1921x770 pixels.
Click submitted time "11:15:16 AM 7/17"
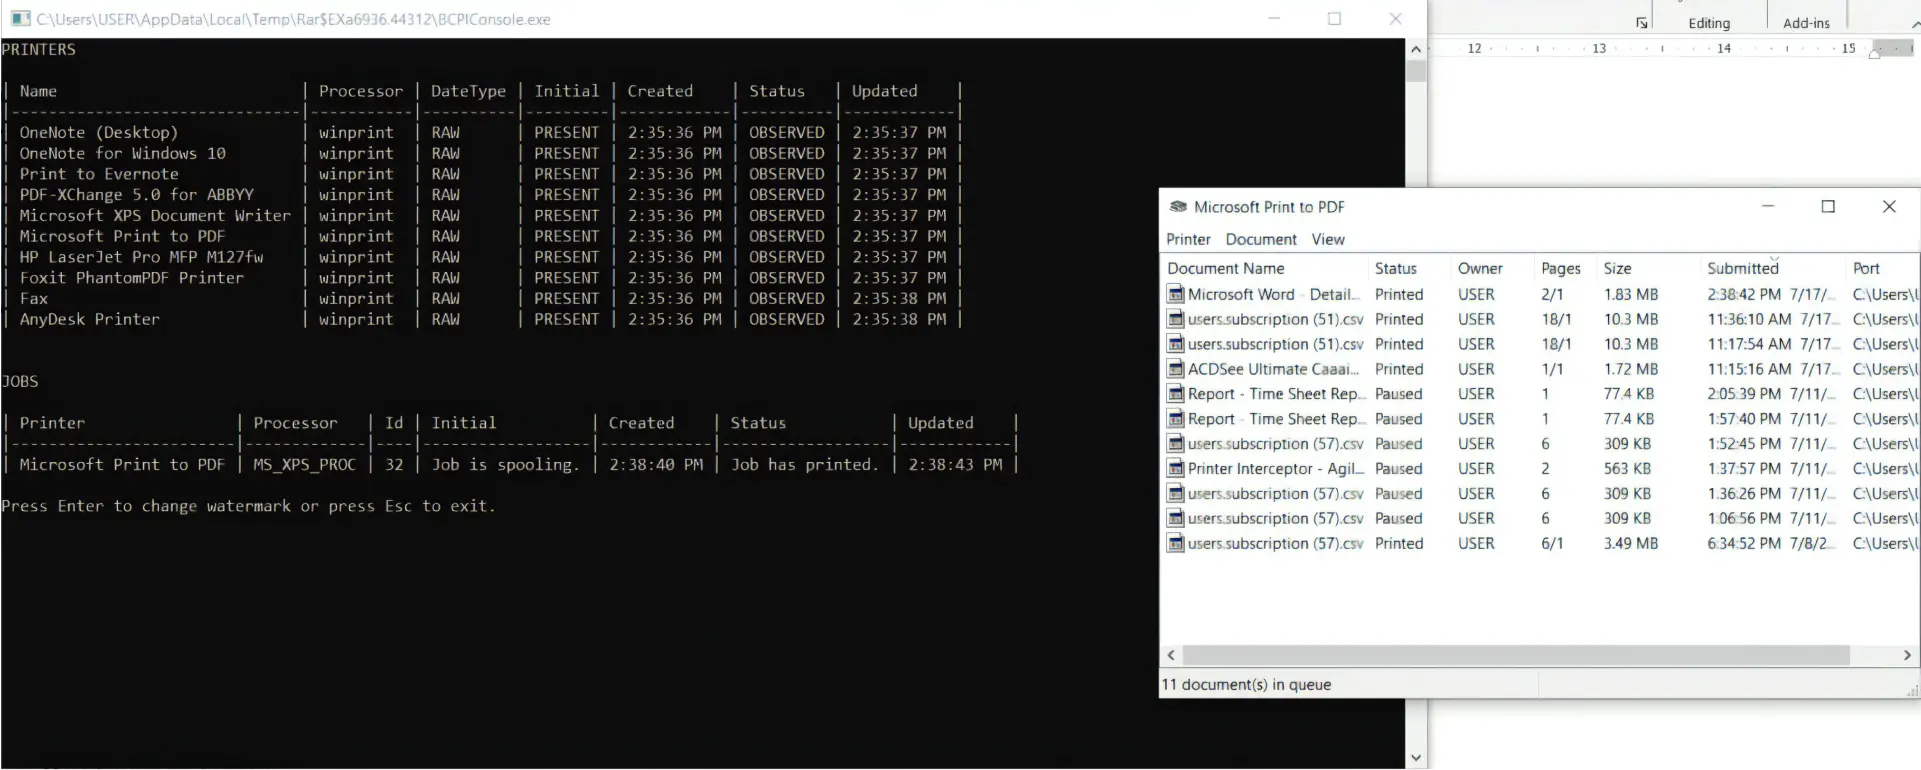pos(1773,370)
